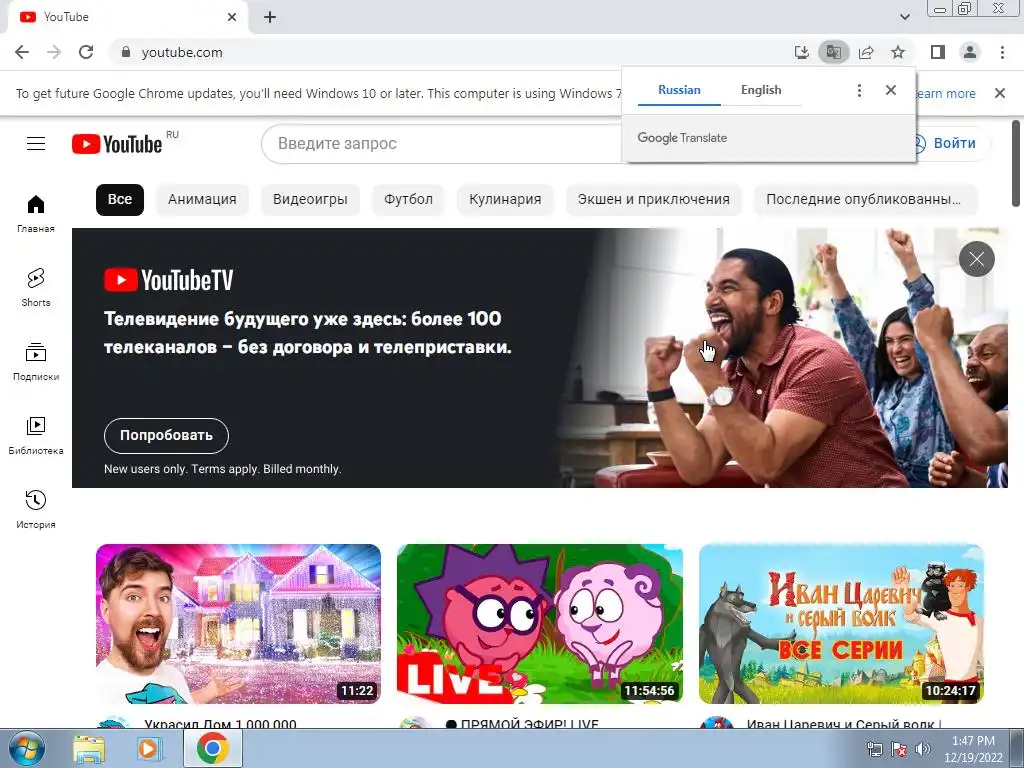Click the Попробовать button
This screenshot has width=1024, height=768.
pyautogui.click(x=167, y=436)
